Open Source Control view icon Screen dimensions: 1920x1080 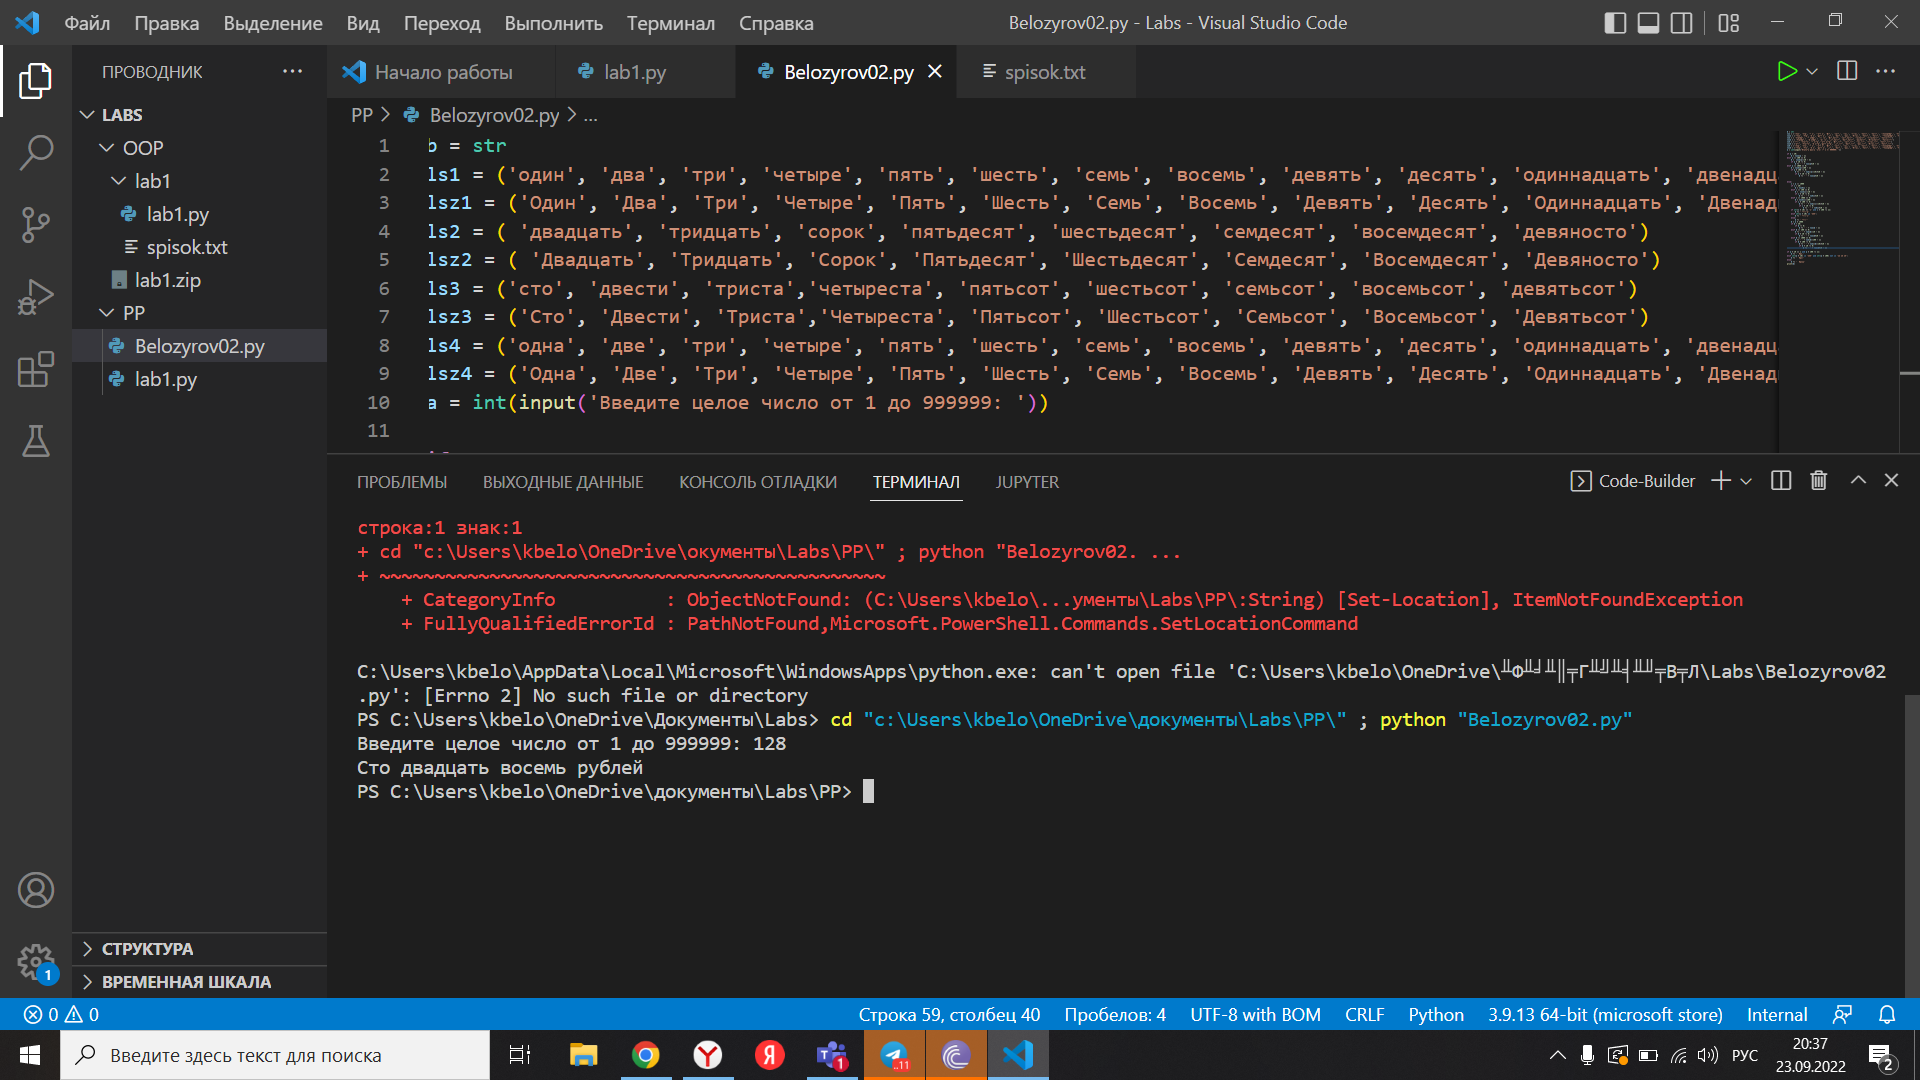tap(36, 225)
